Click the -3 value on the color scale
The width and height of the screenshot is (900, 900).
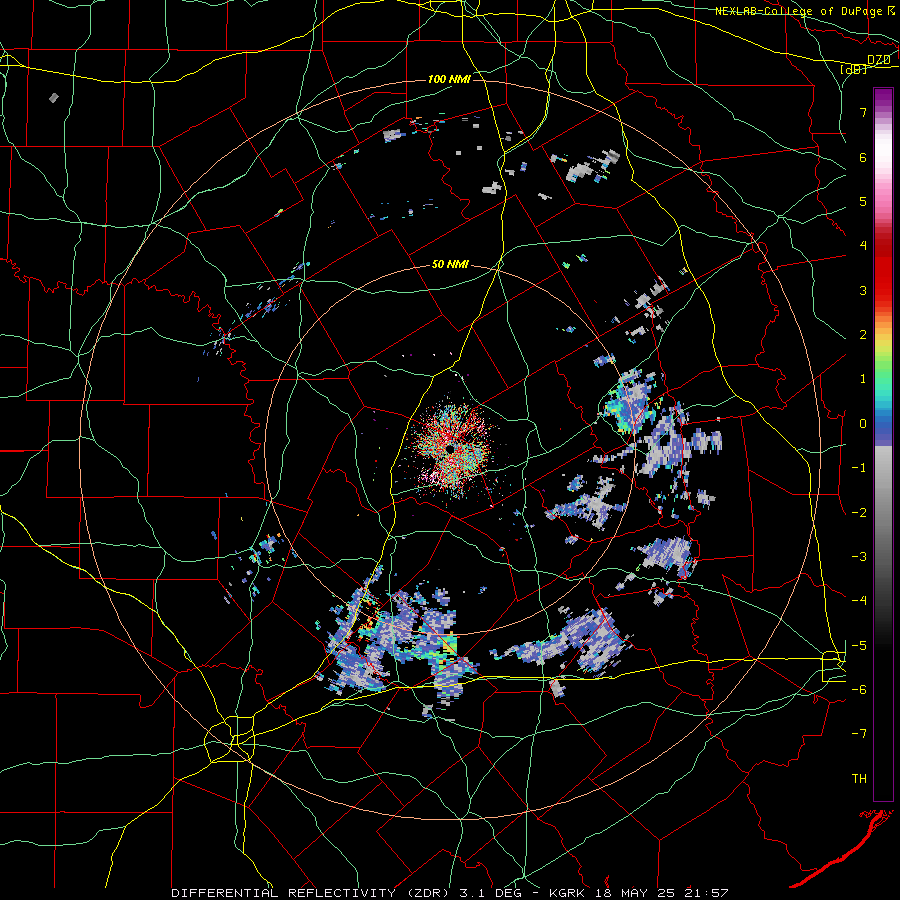tap(859, 557)
